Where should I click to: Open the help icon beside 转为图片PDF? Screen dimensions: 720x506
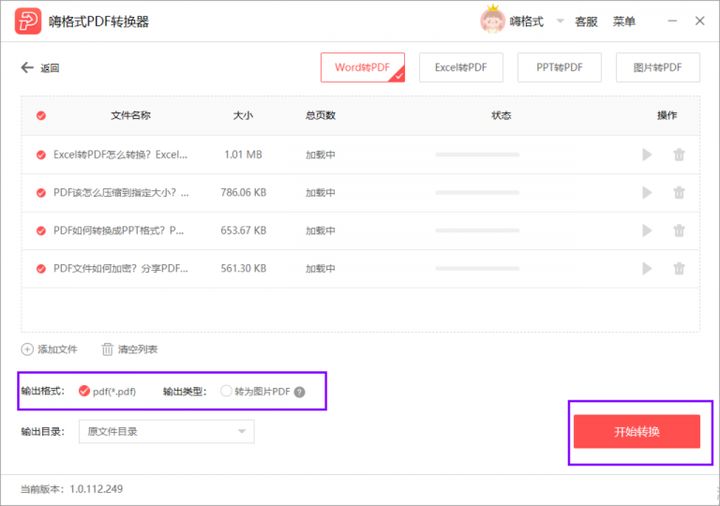(x=299, y=392)
